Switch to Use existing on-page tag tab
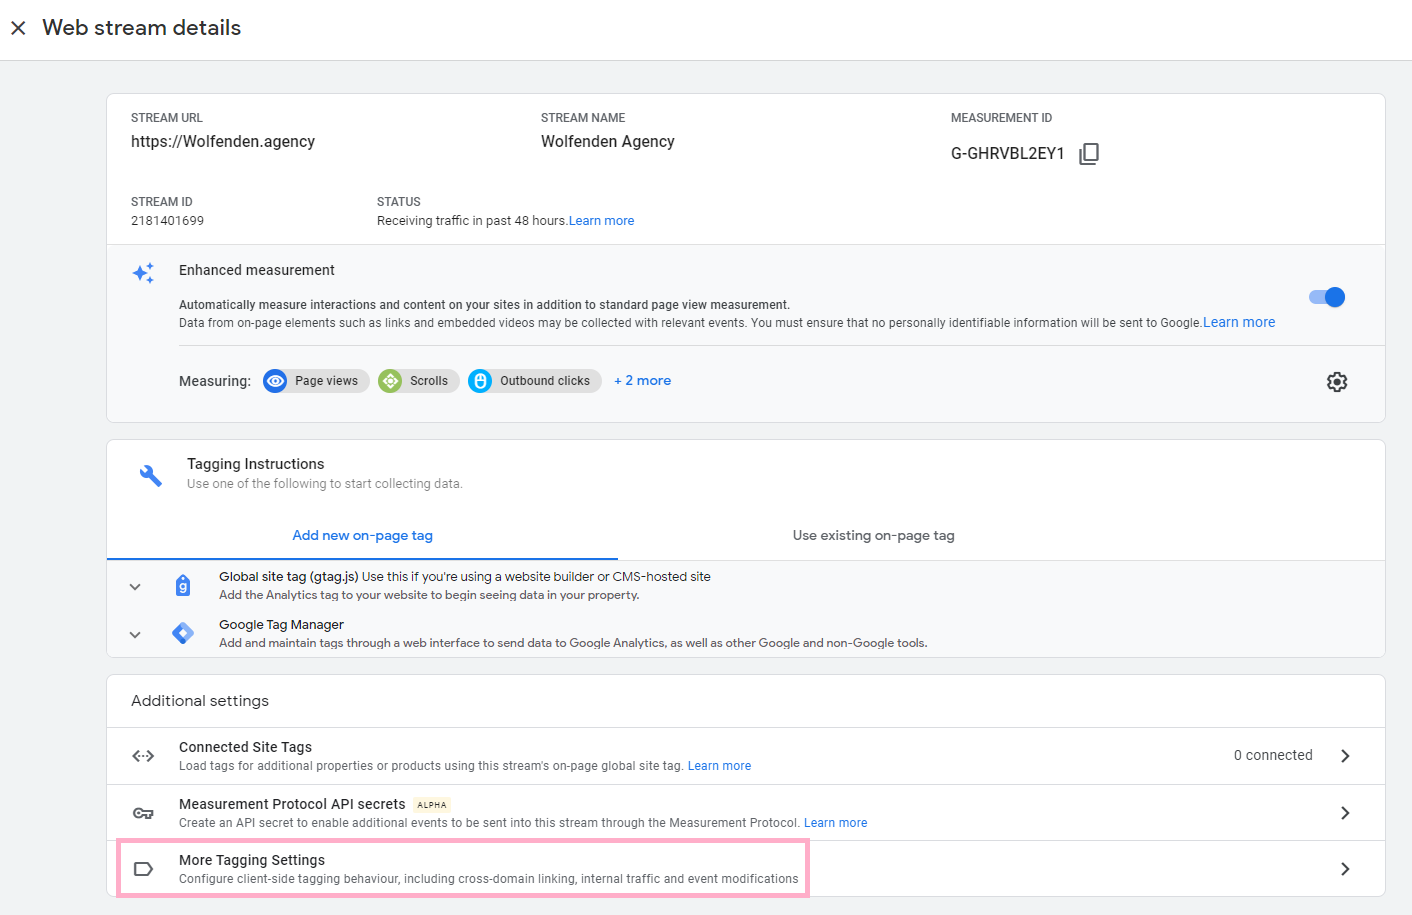Image resolution: width=1412 pixels, height=915 pixels. (x=873, y=536)
